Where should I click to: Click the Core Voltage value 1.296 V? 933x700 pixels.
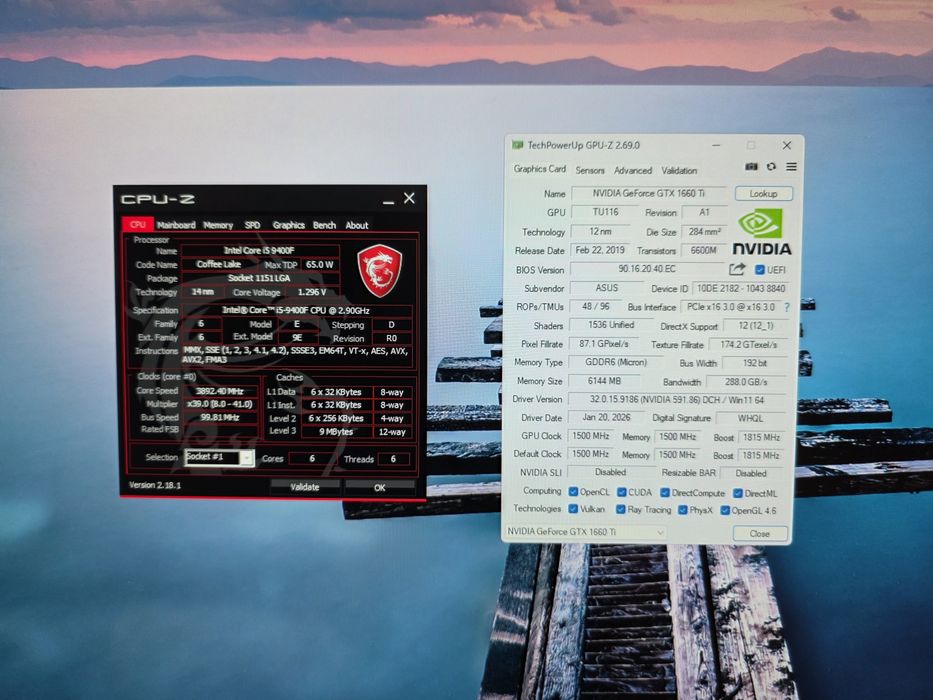pos(312,292)
